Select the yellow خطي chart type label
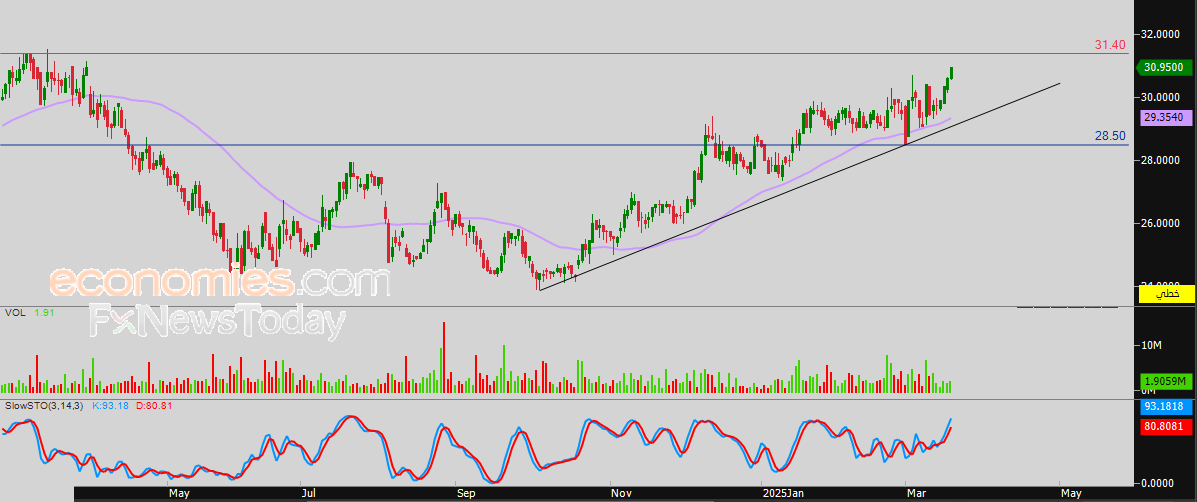Screen dimensions: 1197x502 click(1166, 294)
